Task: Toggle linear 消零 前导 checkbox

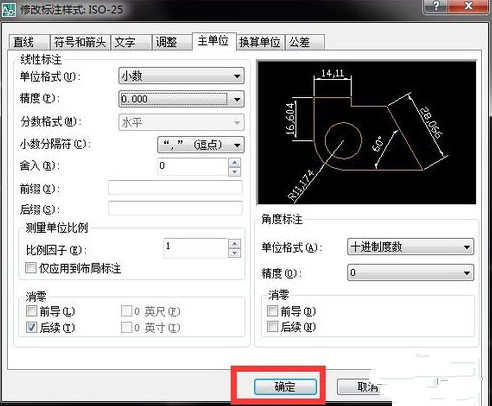Action: (x=32, y=311)
